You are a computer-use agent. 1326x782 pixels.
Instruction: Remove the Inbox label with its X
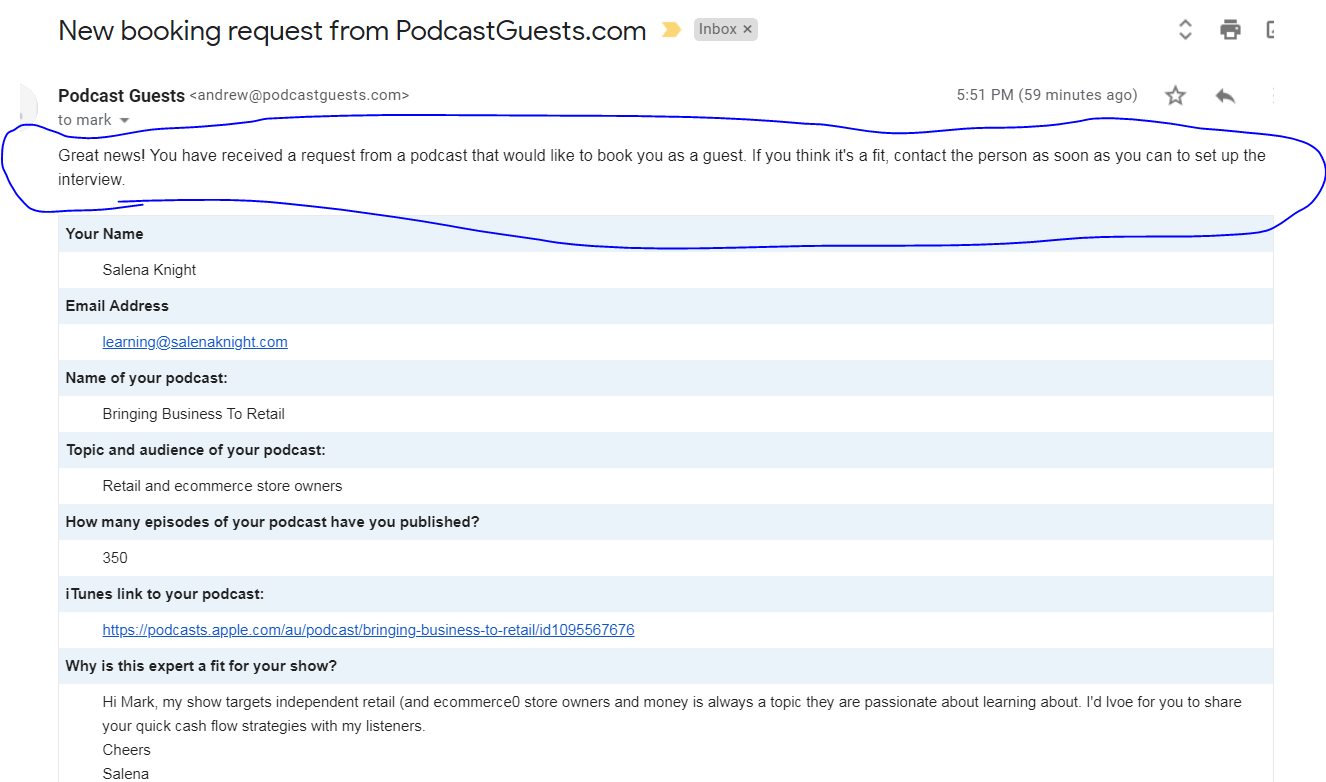pyautogui.click(x=747, y=30)
